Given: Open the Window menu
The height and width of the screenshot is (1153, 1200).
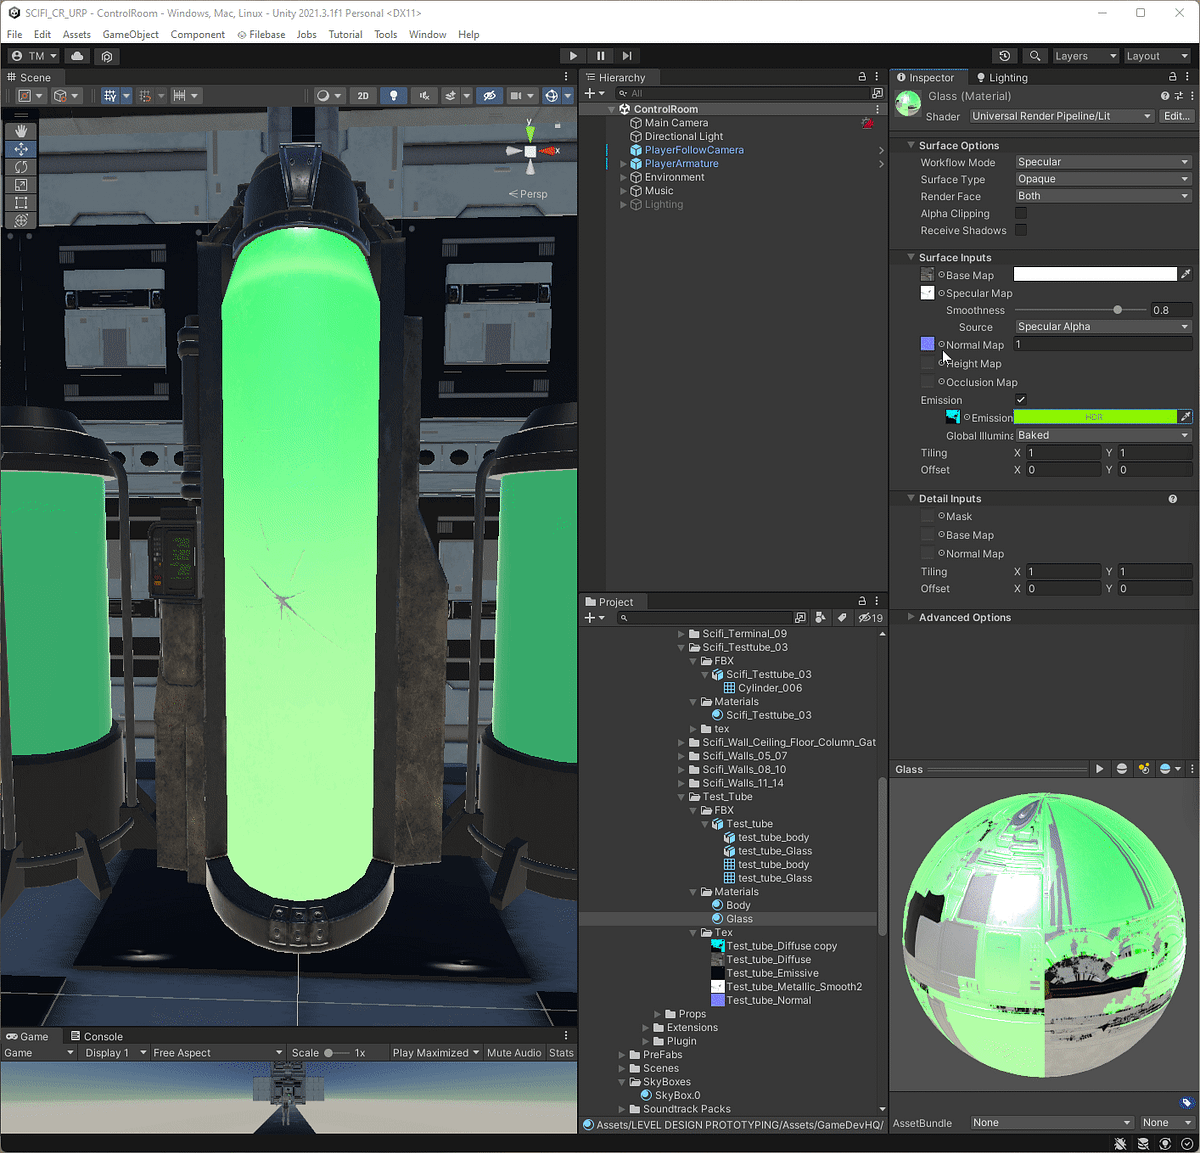Looking at the screenshot, I should 428,34.
